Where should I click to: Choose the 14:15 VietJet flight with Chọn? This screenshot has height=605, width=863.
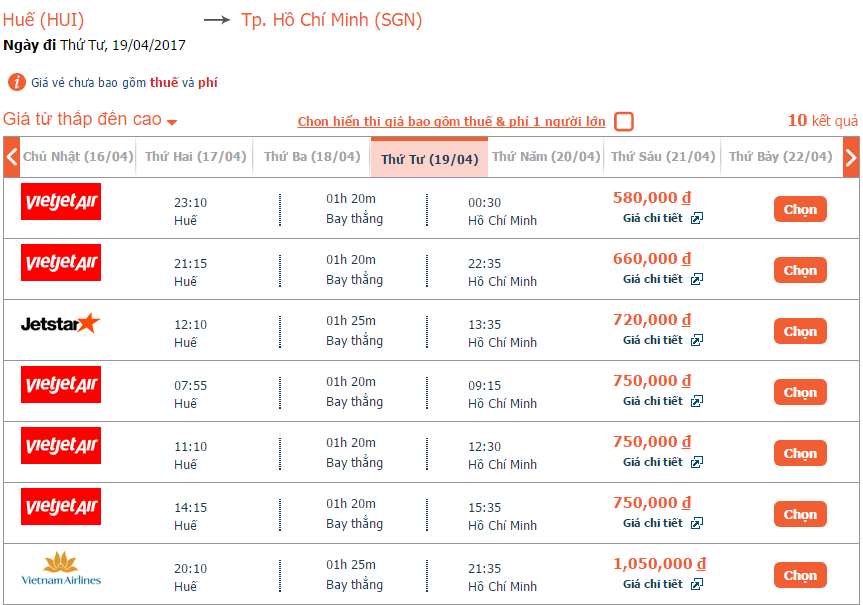pyautogui.click(x=800, y=514)
